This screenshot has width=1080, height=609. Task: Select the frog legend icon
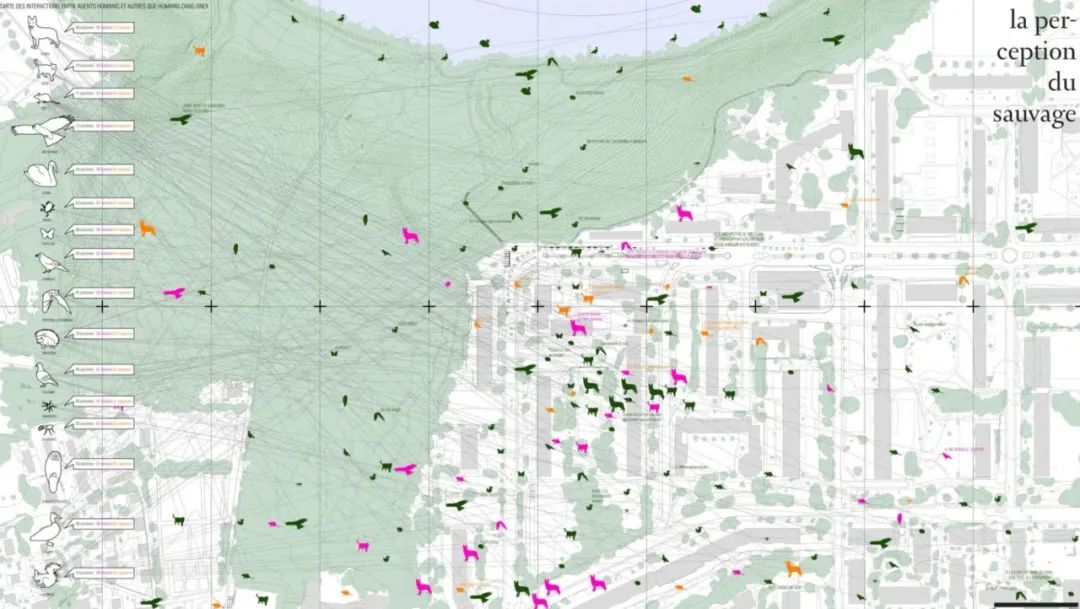coord(46,208)
